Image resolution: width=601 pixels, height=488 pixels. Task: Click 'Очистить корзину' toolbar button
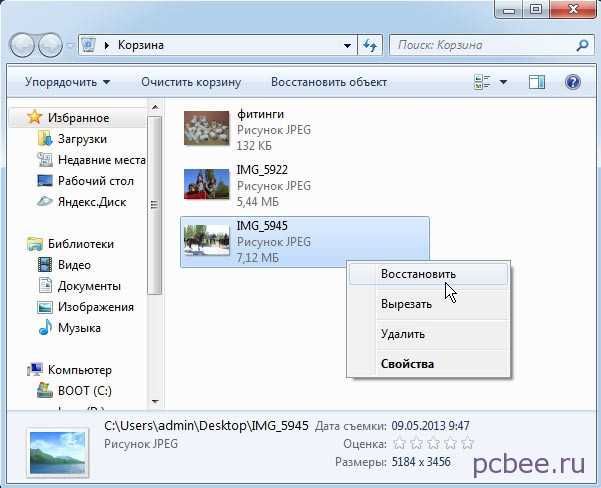(x=191, y=82)
